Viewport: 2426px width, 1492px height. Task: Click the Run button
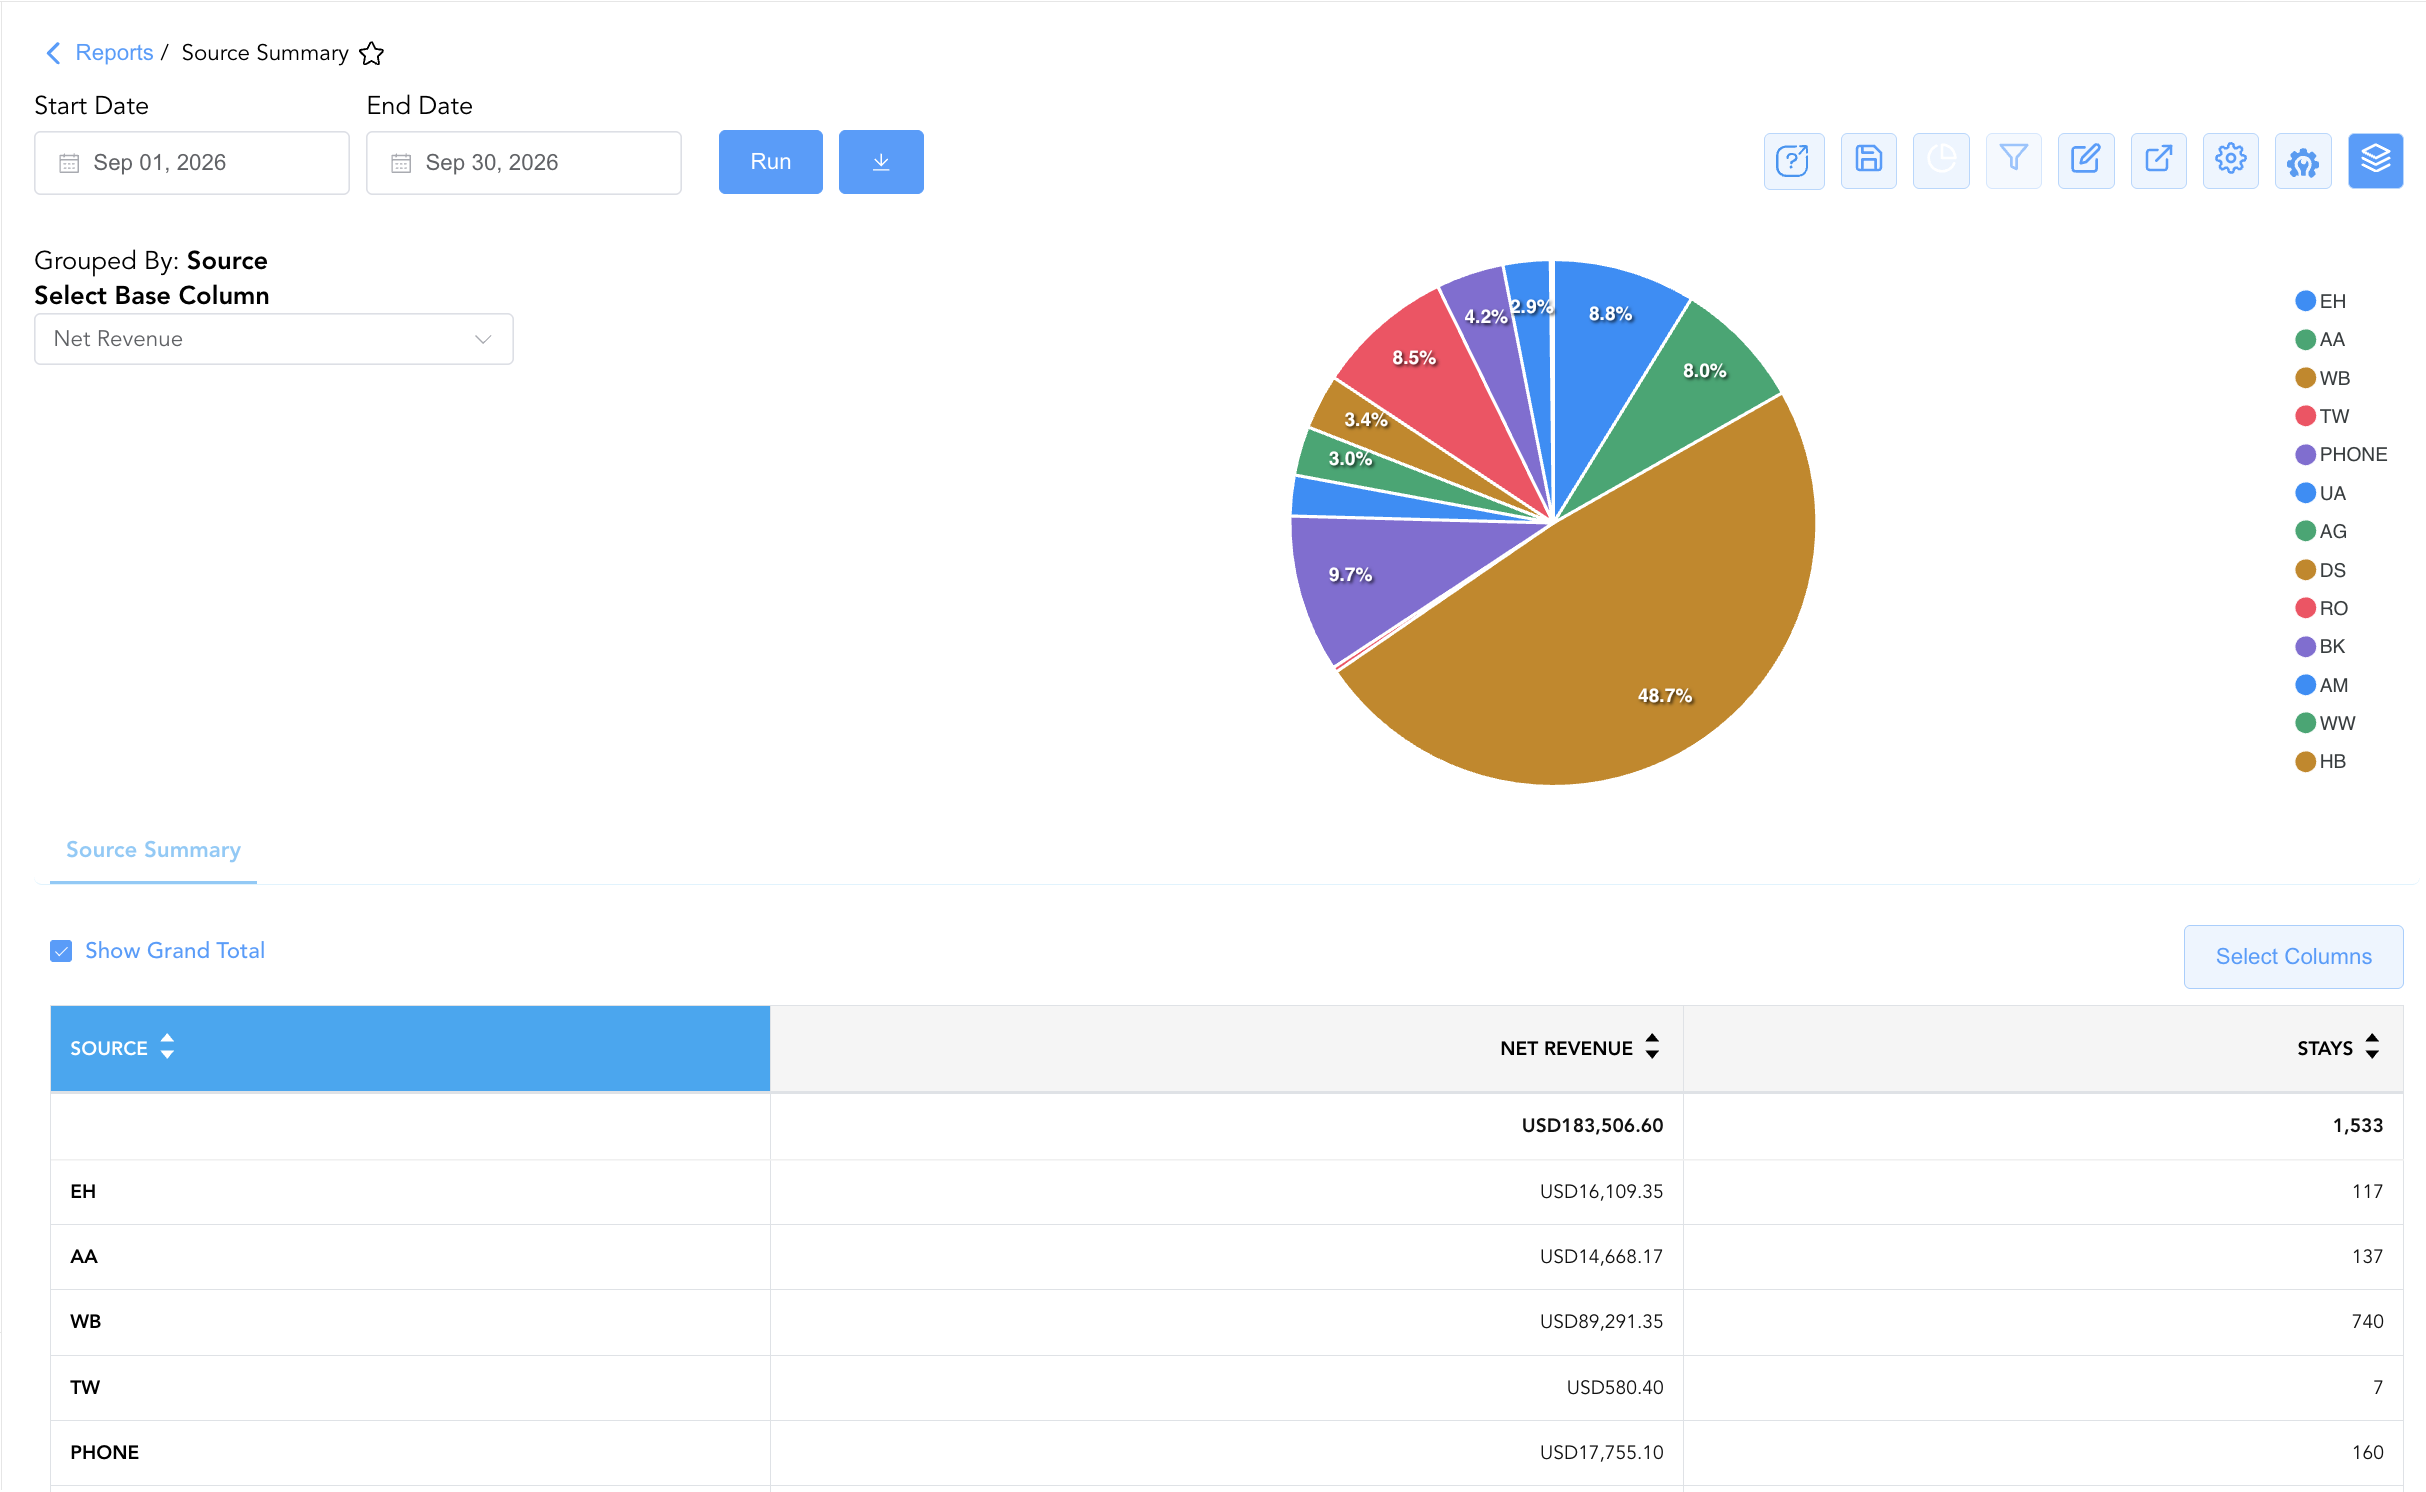pos(770,162)
